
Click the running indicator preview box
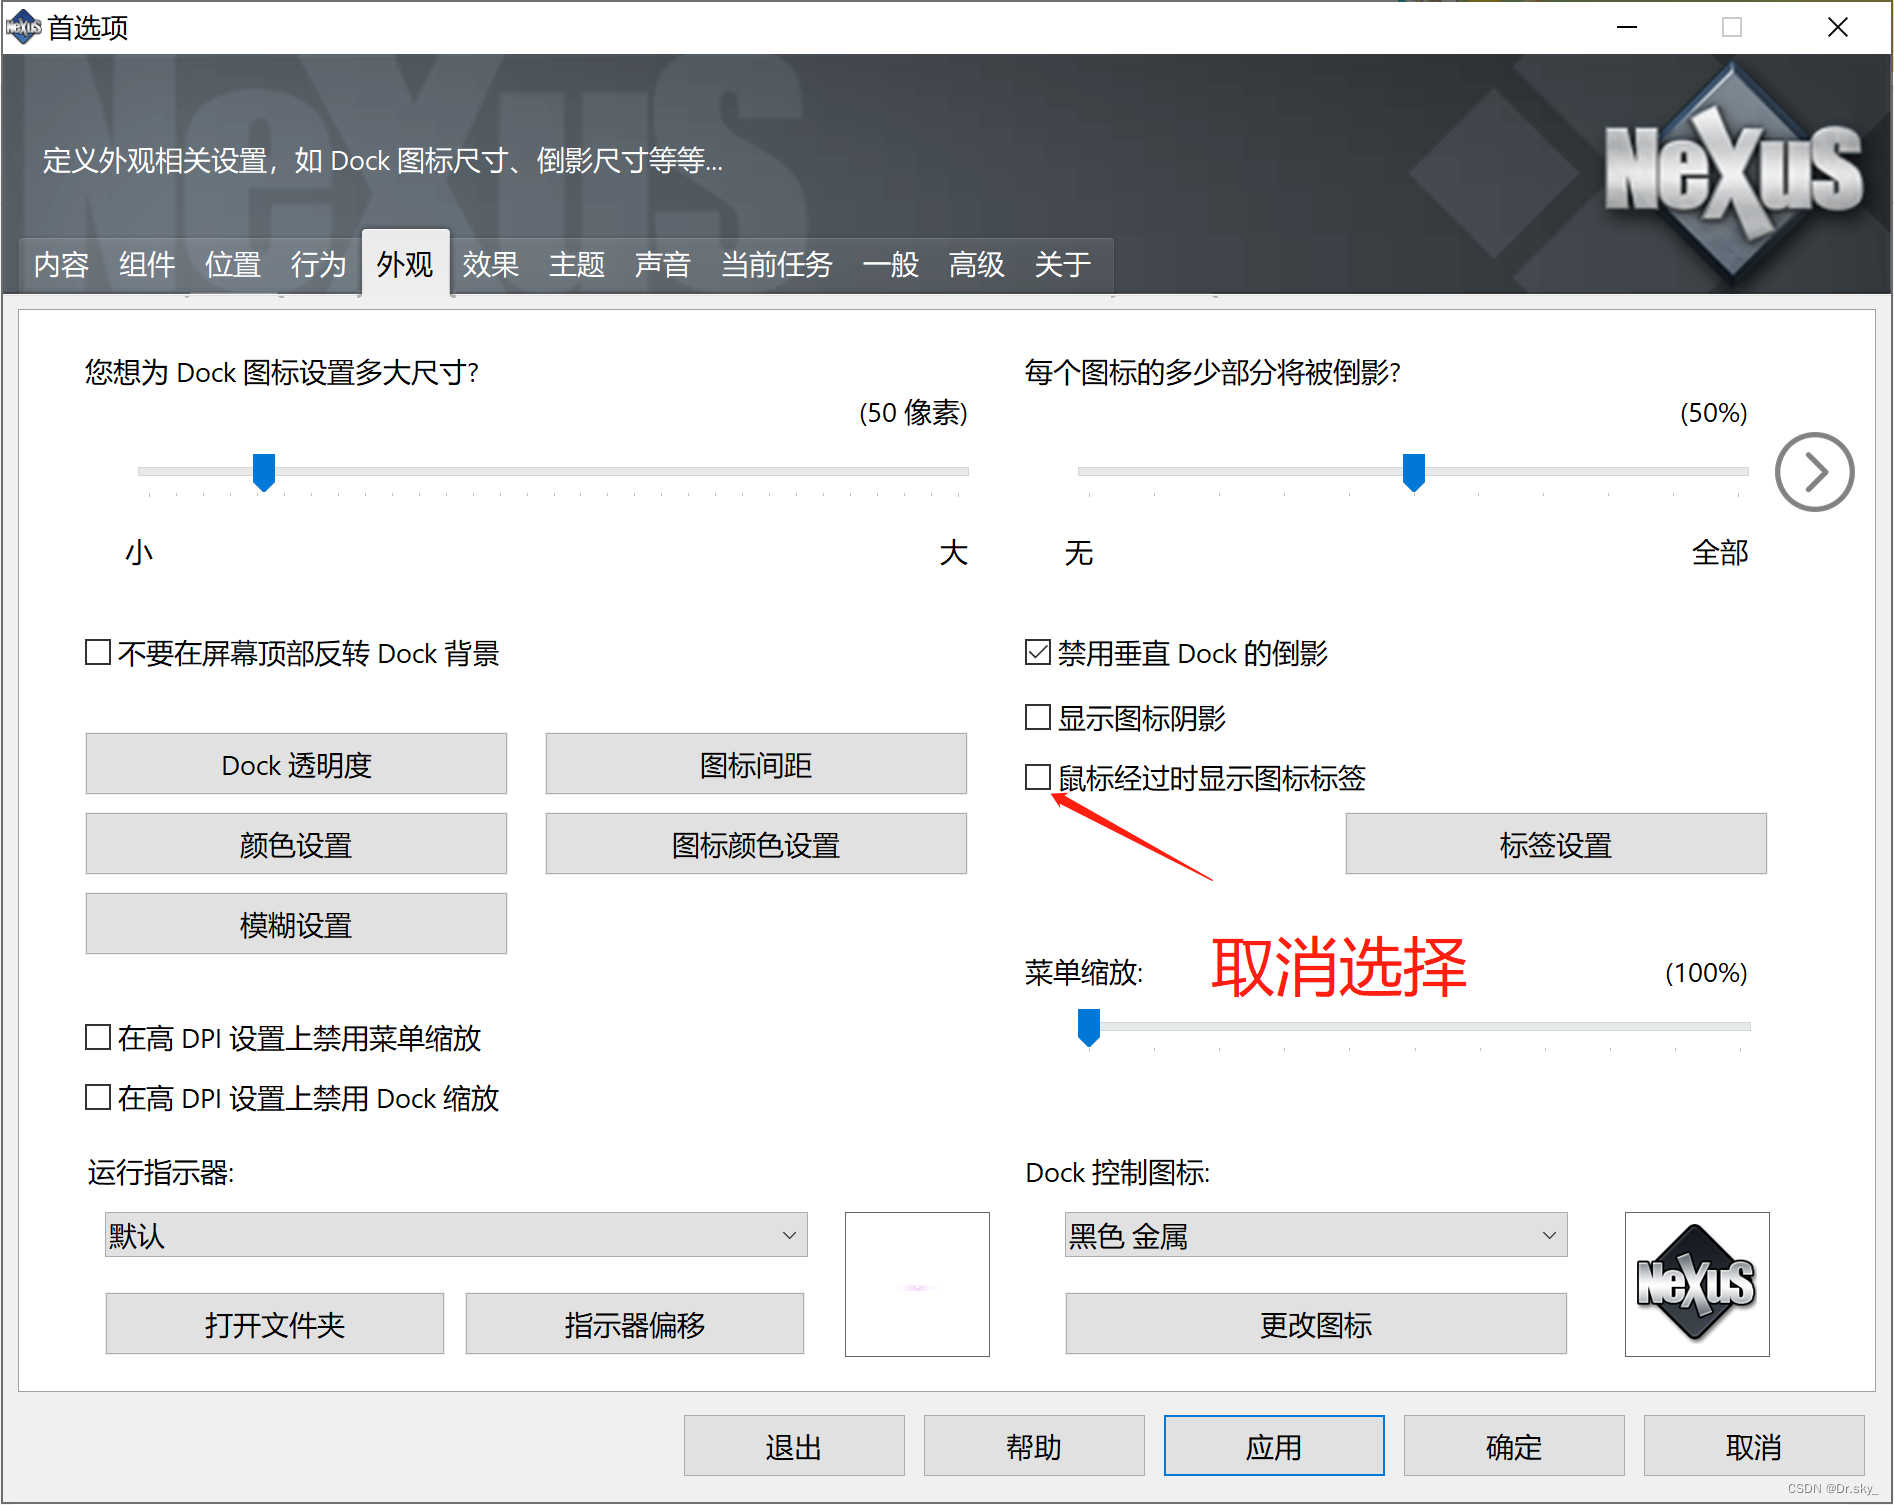tap(917, 1284)
